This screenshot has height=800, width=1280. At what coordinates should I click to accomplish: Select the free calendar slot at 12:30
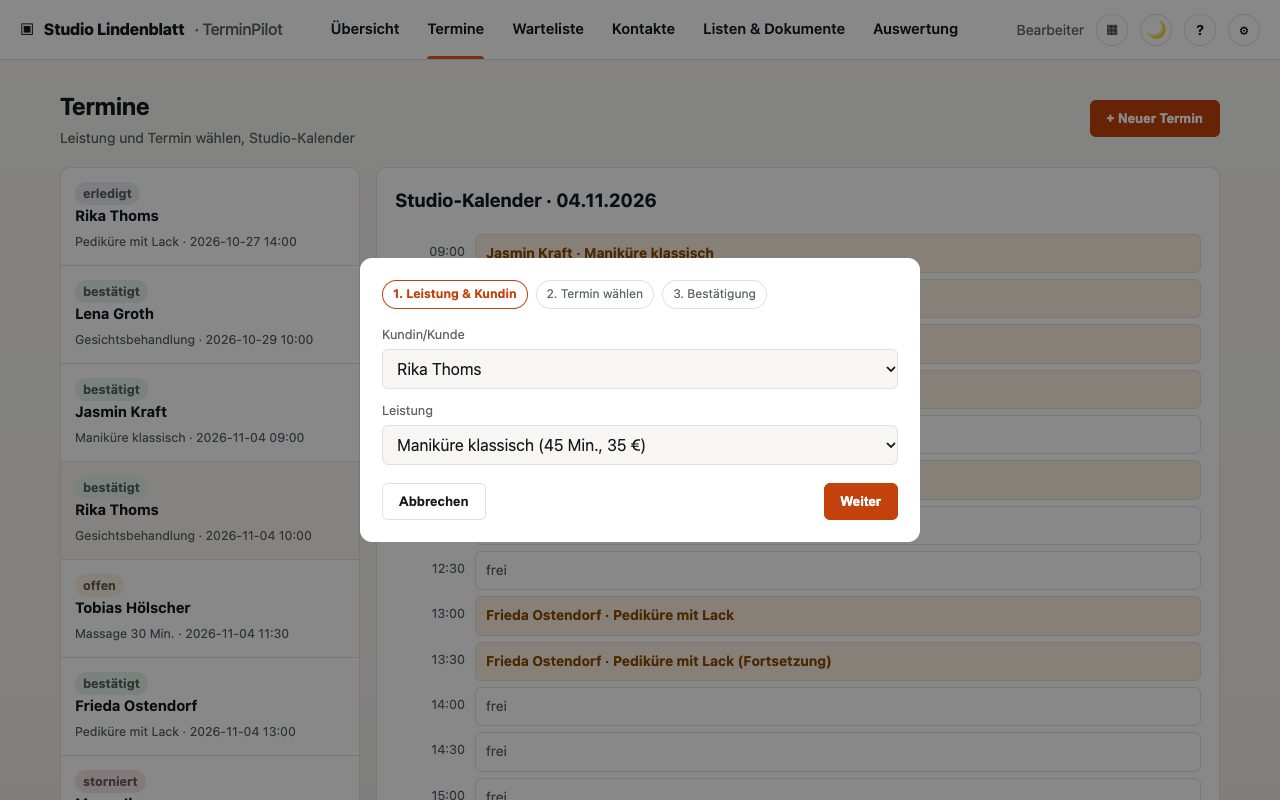(x=837, y=570)
